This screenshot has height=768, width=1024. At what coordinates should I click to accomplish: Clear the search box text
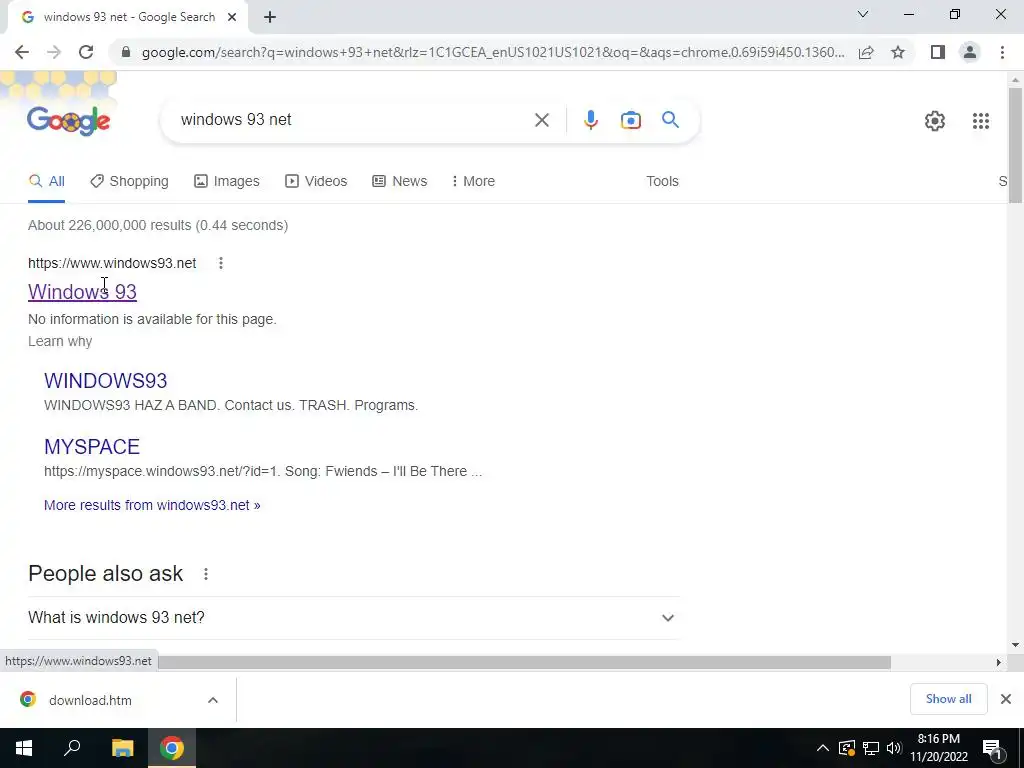(x=541, y=120)
